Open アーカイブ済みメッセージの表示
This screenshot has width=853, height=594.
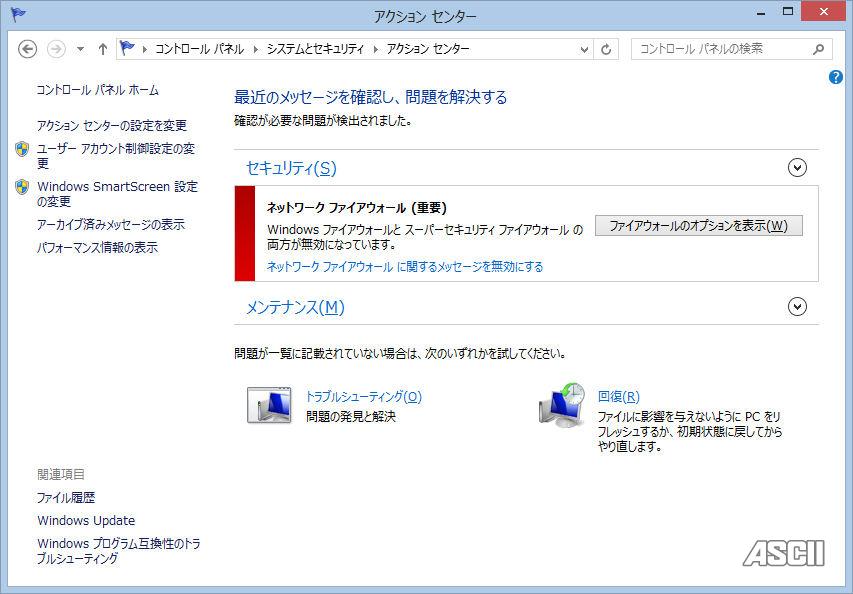(x=110, y=224)
